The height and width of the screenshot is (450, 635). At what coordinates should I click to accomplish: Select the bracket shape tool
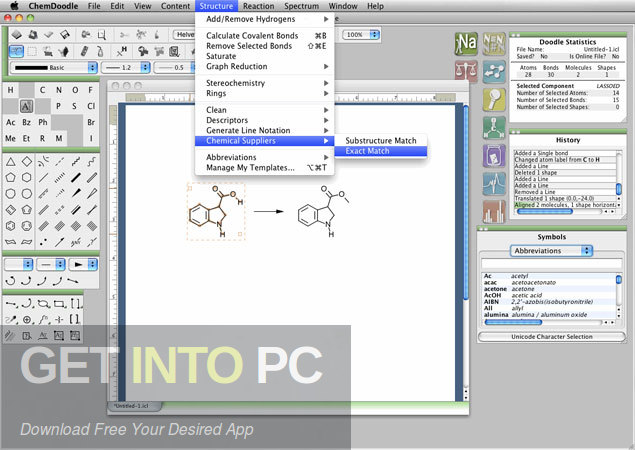click(x=76, y=303)
